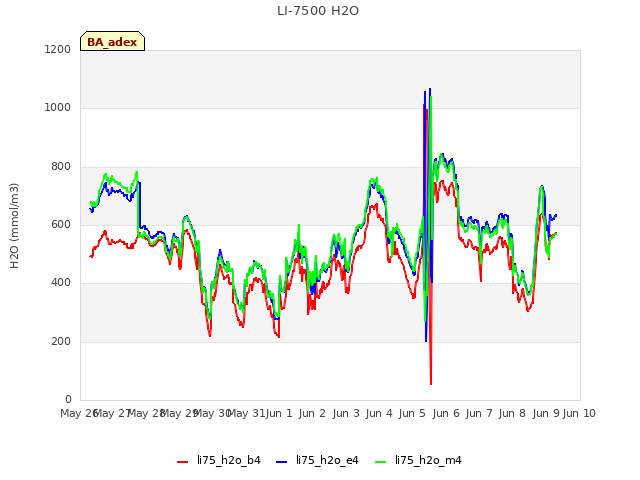This screenshot has width=640, height=480.
Task: Click the y-axis label 0
Action: pos(68,399)
